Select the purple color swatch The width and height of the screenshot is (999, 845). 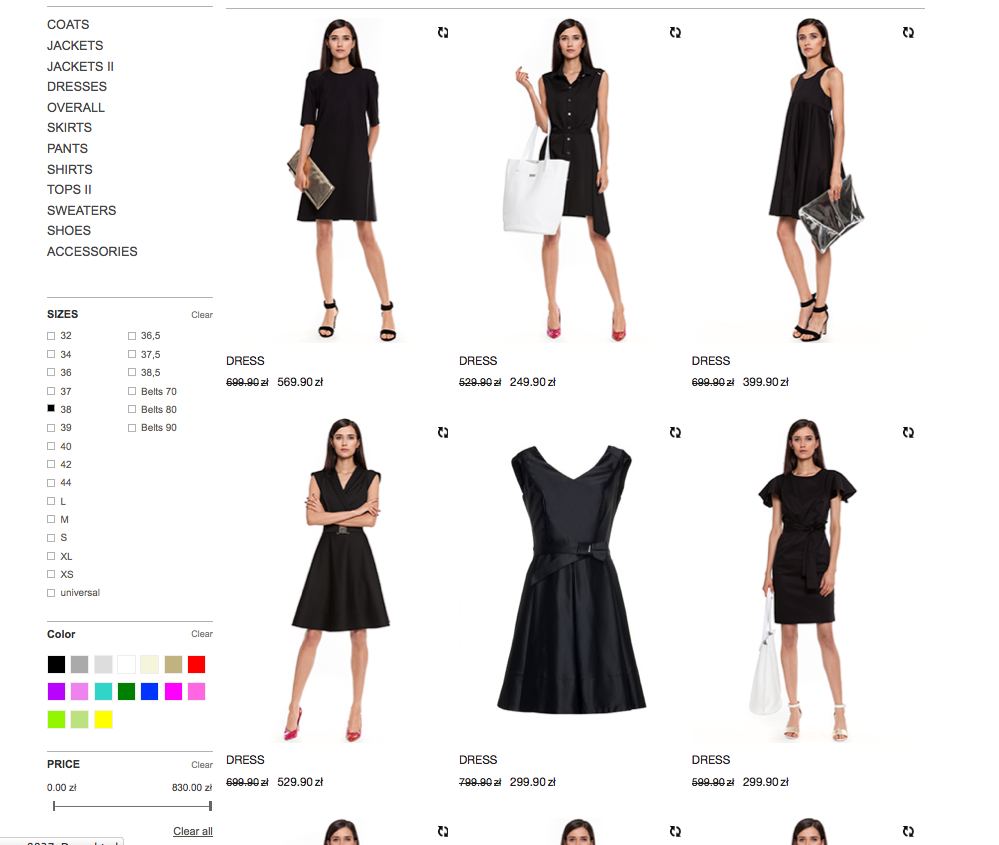56,691
